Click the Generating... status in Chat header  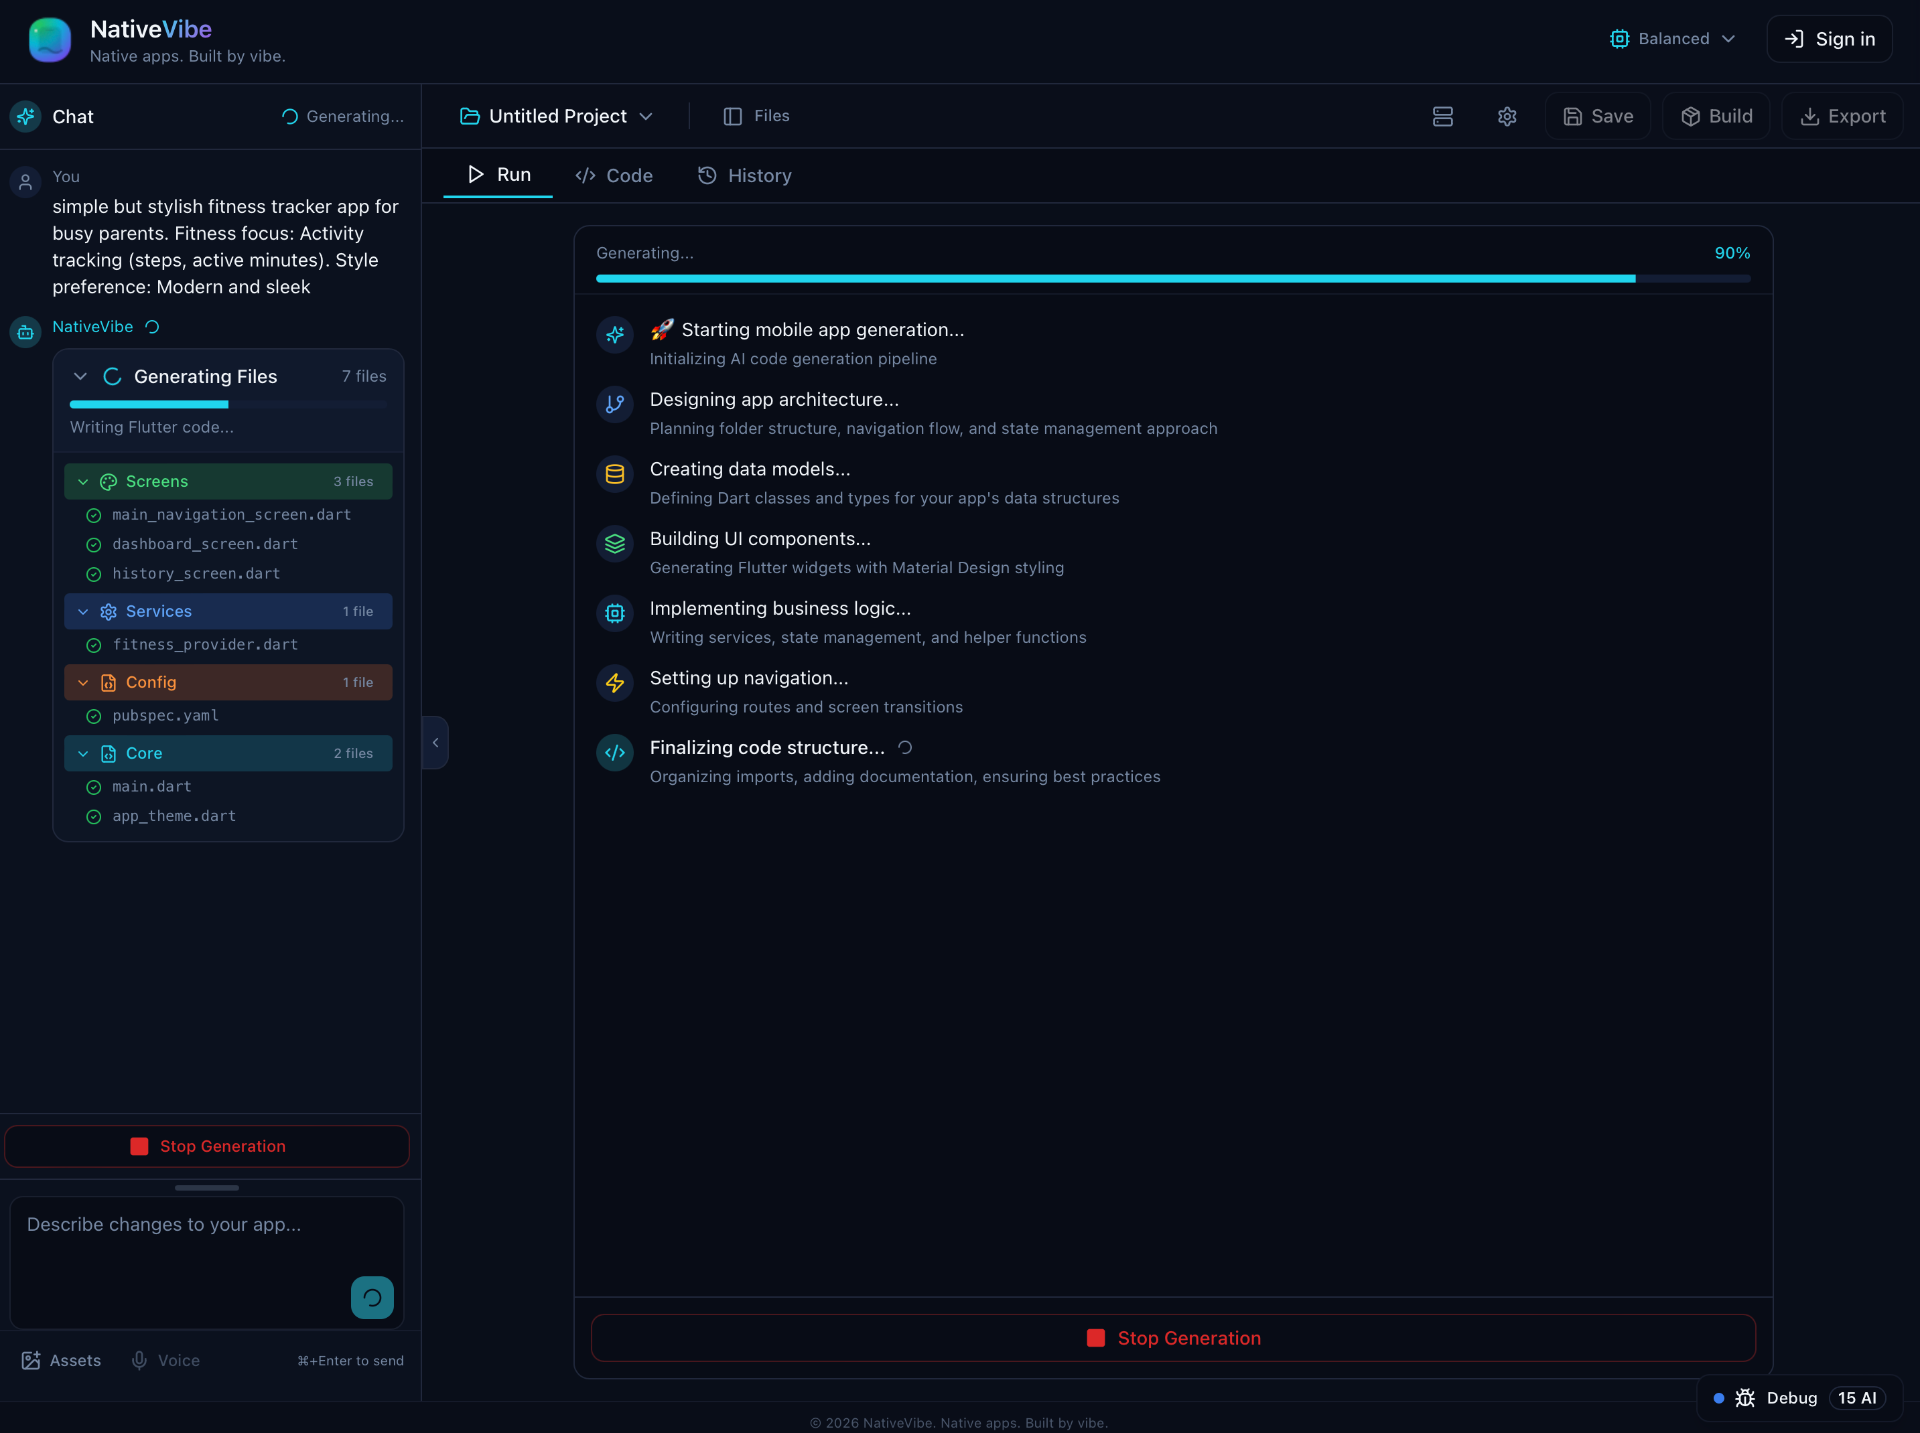343,117
